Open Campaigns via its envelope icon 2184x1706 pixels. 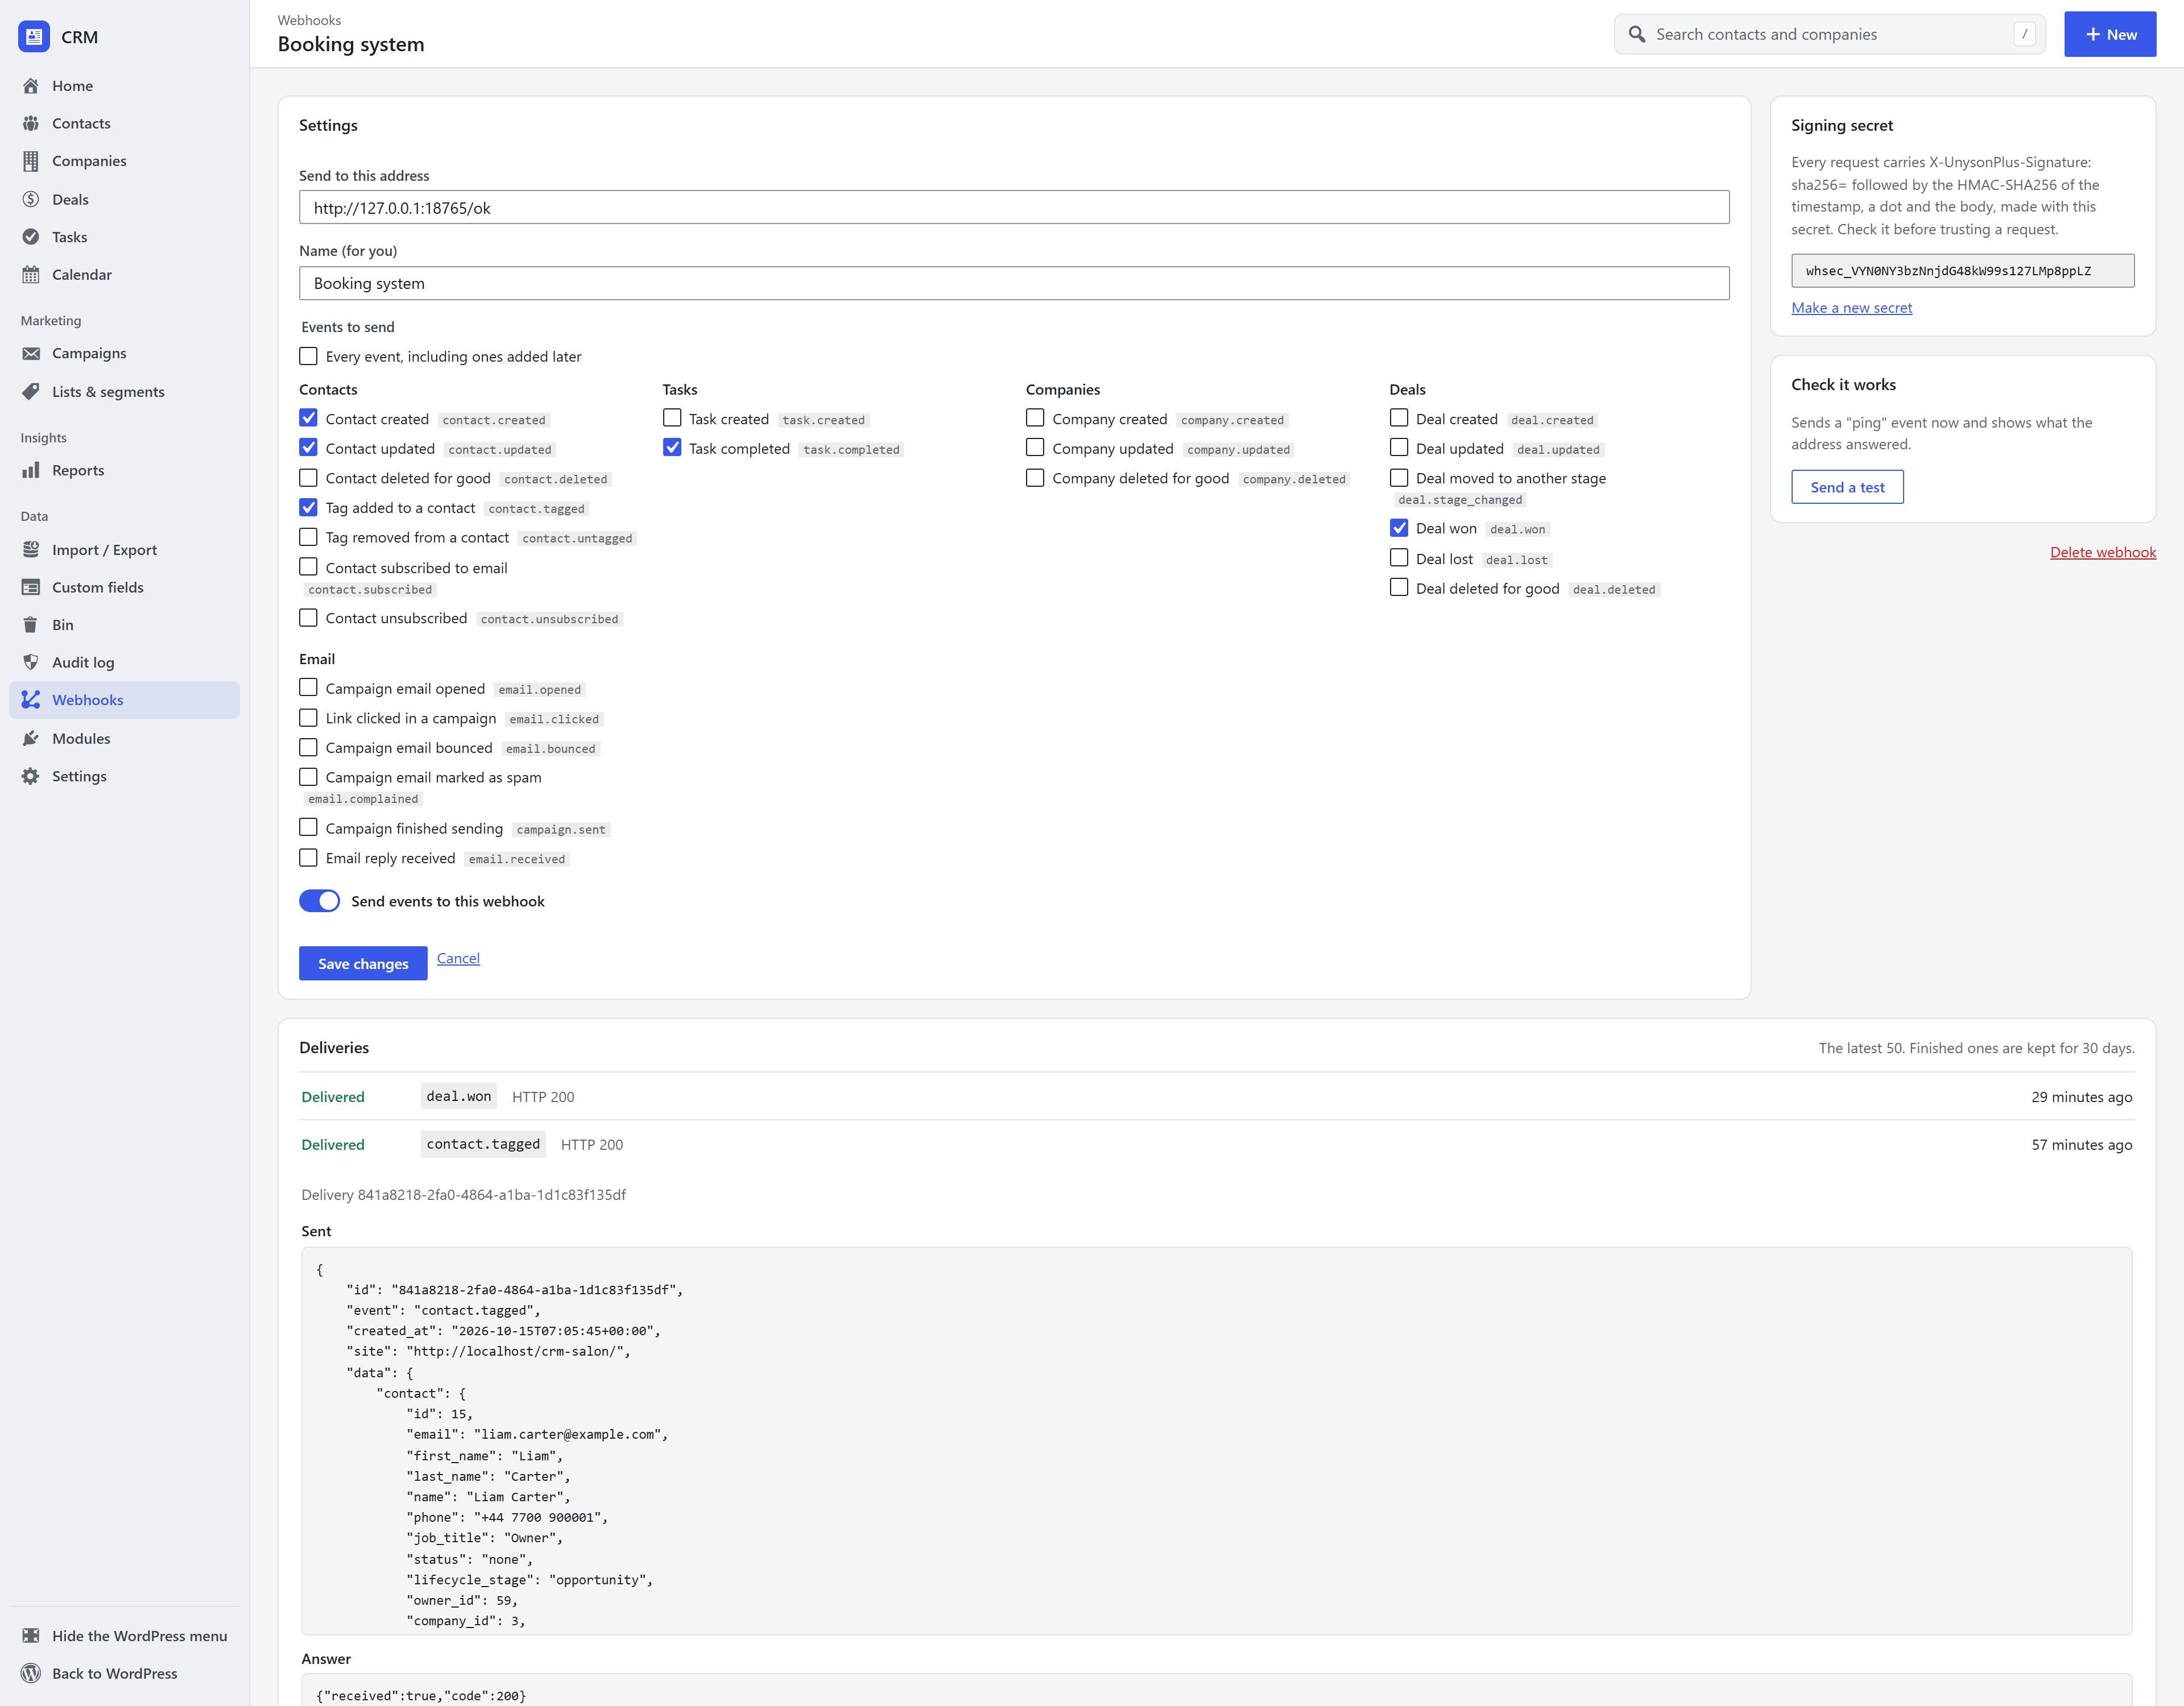tap(31, 353)
